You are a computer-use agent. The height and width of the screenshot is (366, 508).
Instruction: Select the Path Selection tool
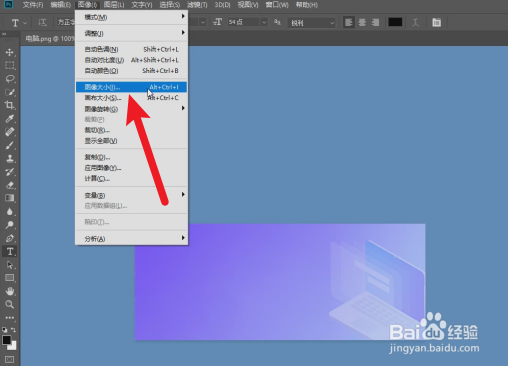point(10,265)
